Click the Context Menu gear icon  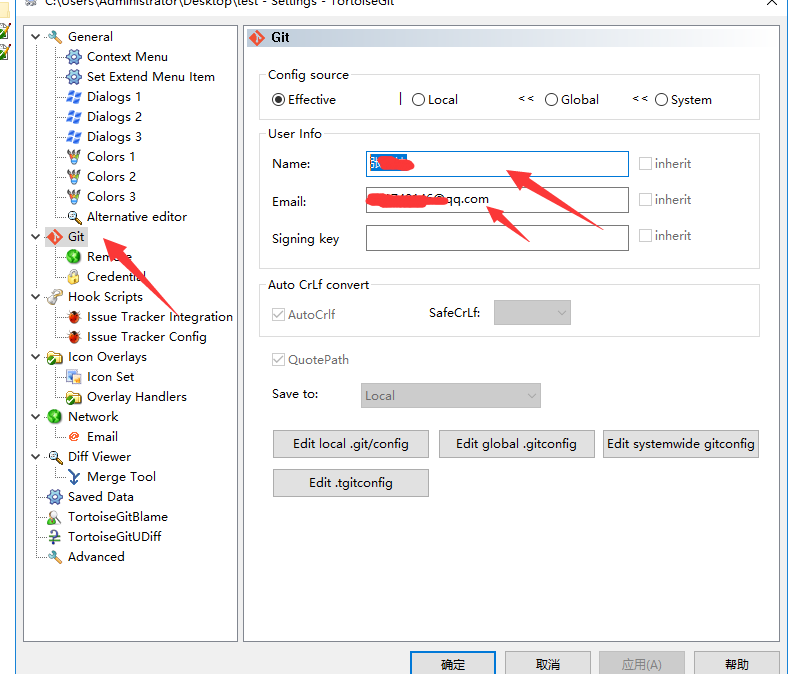(74, 57)
